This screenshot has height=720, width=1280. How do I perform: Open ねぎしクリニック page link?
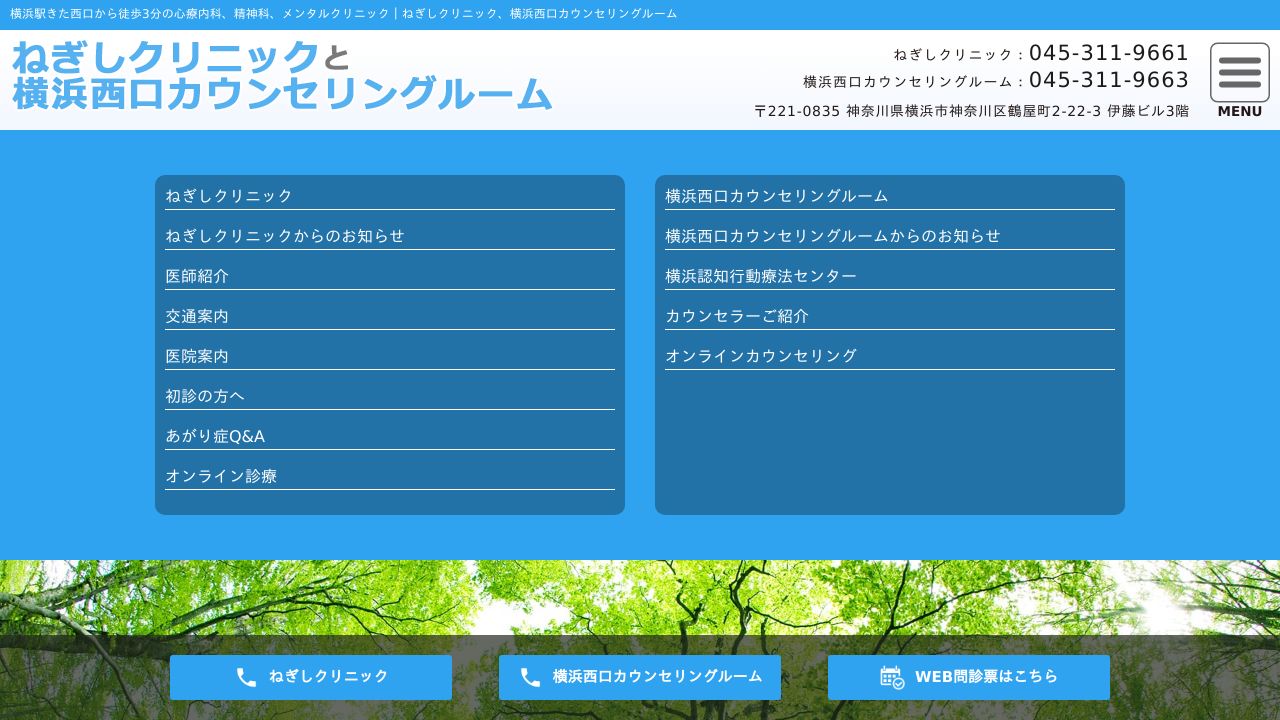[228, 196]
